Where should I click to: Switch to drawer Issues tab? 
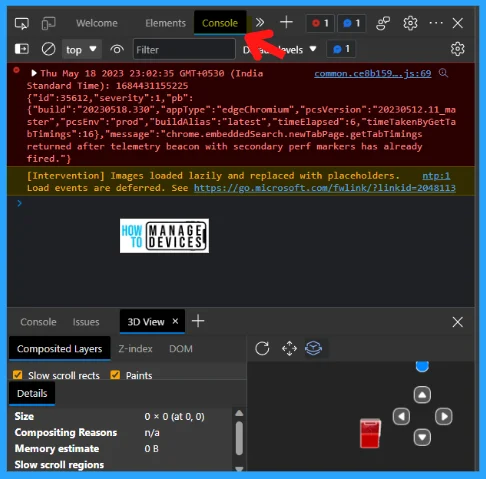86,322
